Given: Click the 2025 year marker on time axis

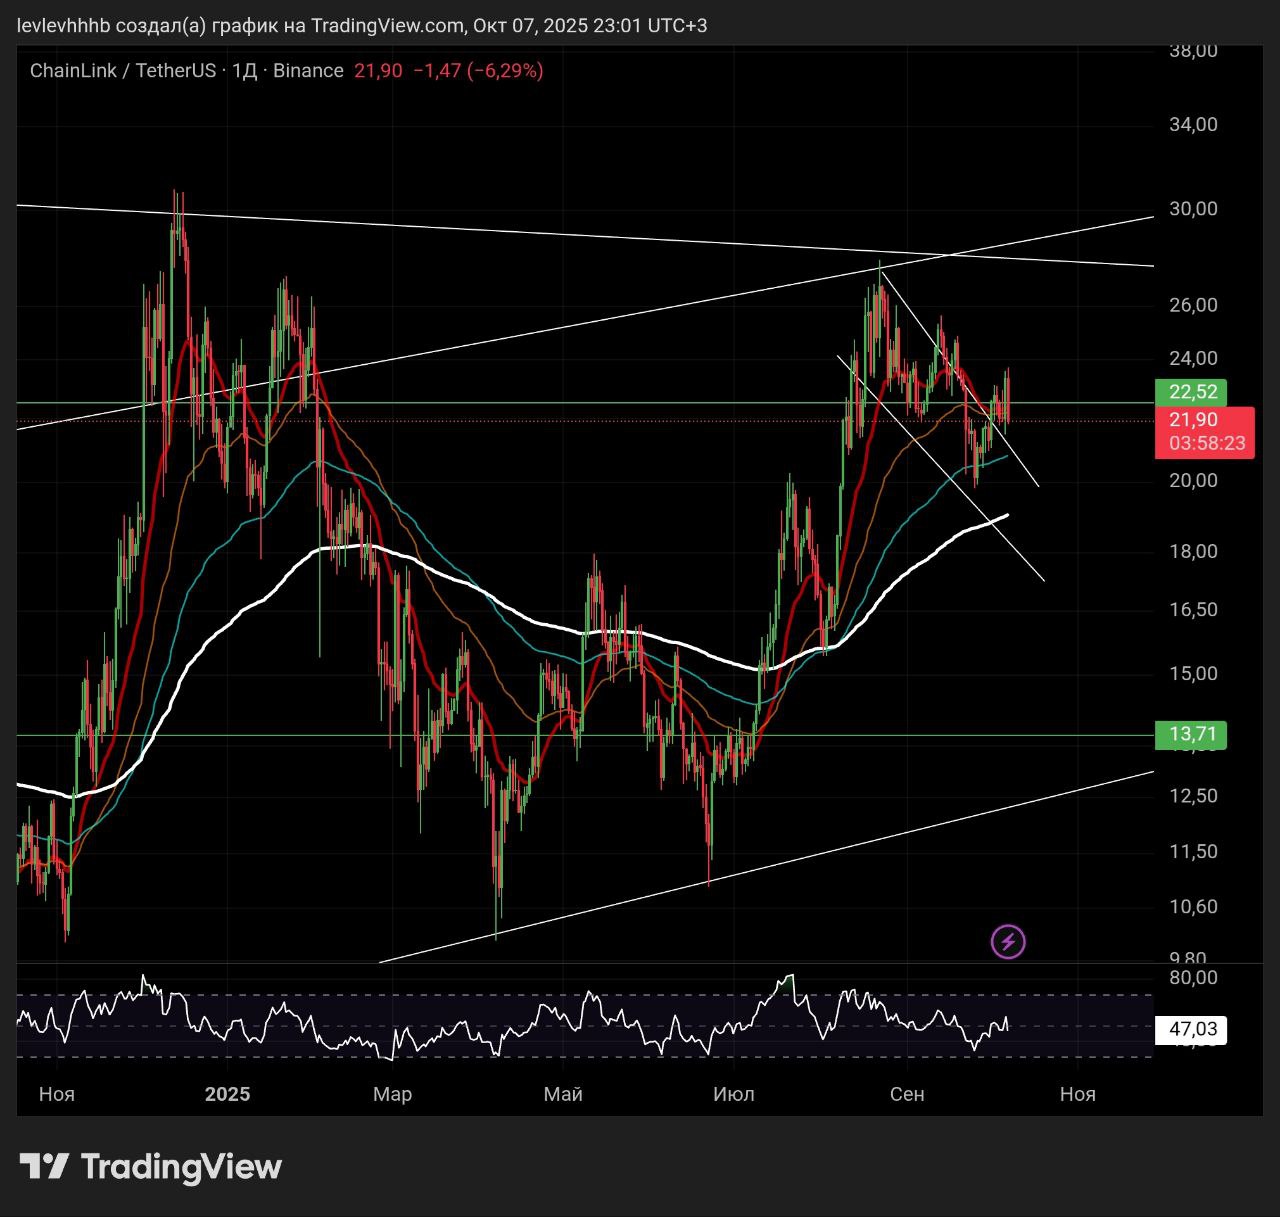Looking at the screenshot, I should pyautogui.click(x=227, y=1094).
